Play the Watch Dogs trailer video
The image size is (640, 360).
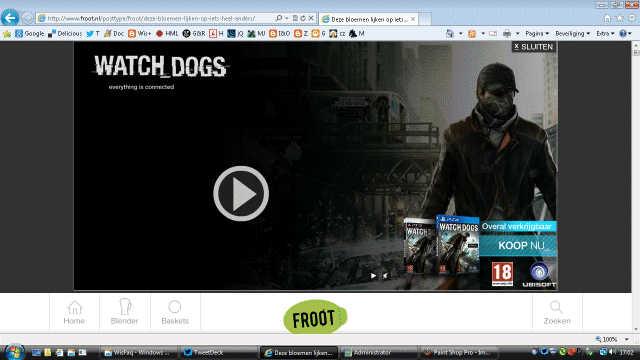pos(241,193)
